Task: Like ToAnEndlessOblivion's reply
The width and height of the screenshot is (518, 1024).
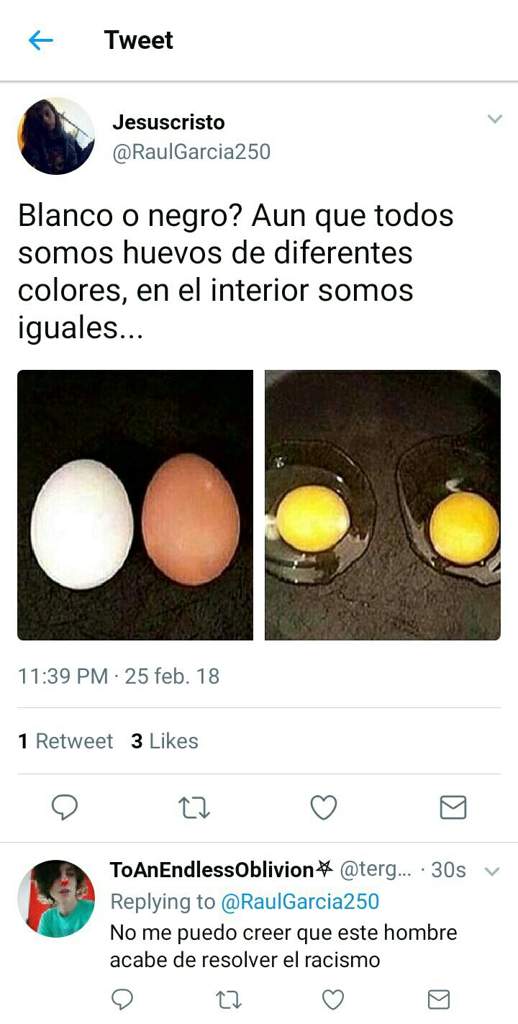Action: [334, 999]
